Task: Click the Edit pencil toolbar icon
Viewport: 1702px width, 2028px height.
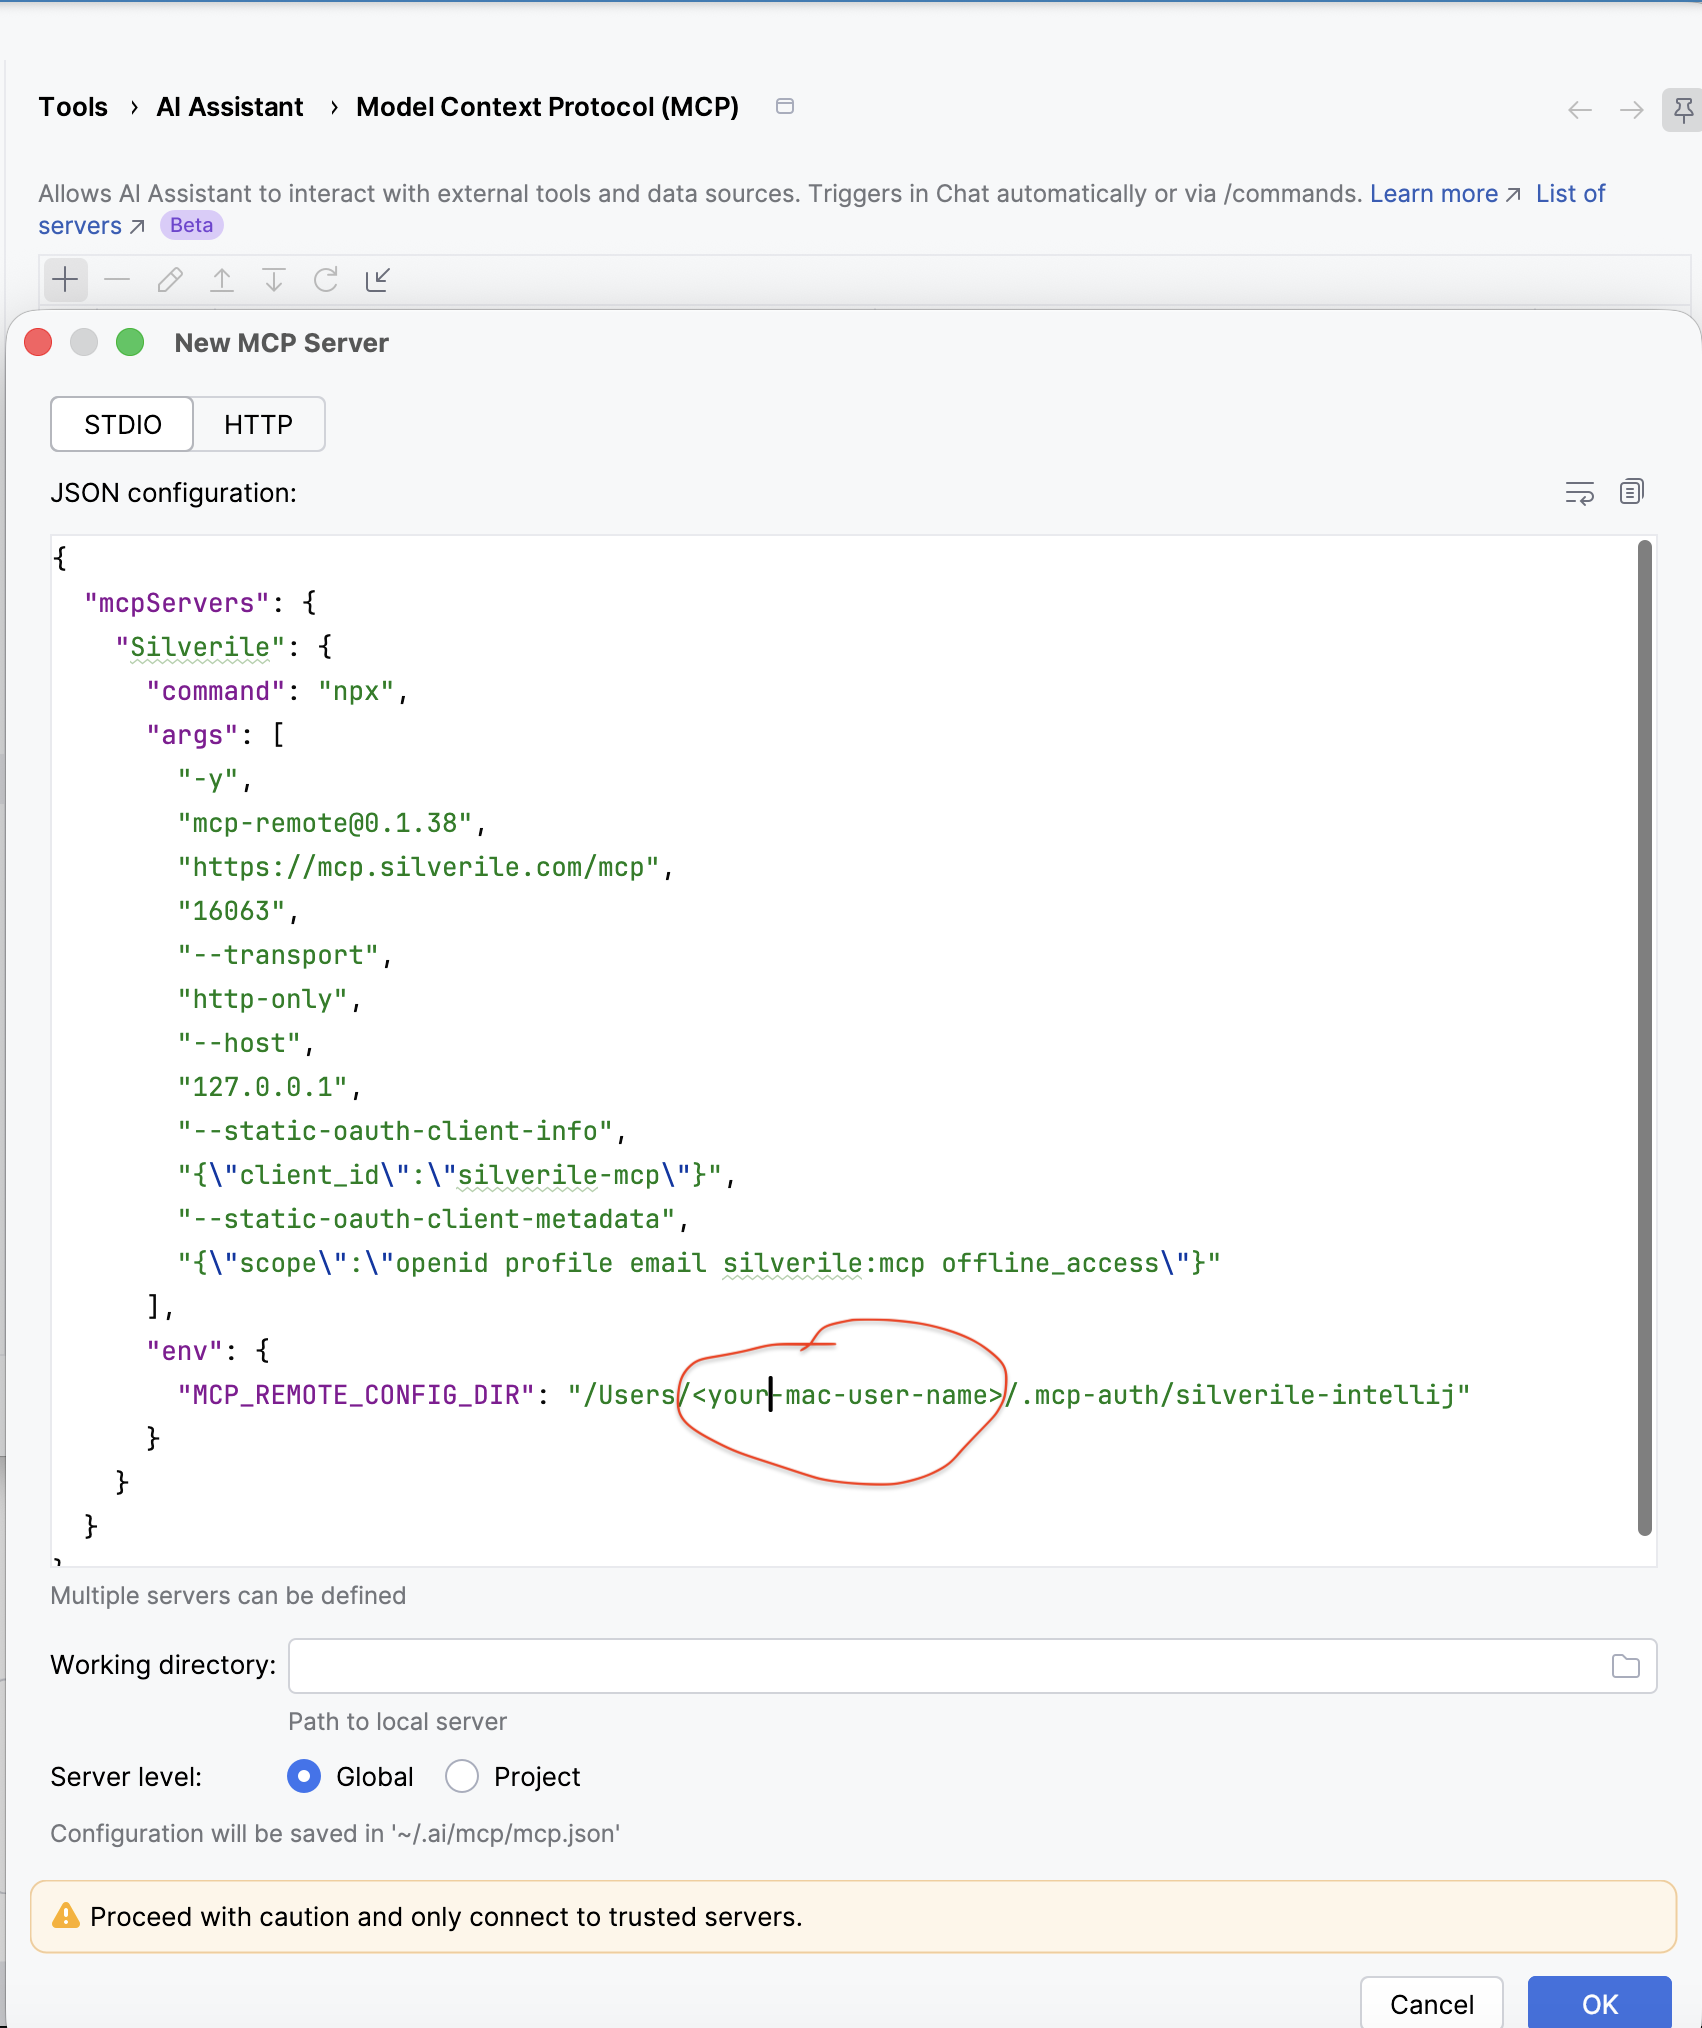Action: pyautogui.click(x=170, y=280)
